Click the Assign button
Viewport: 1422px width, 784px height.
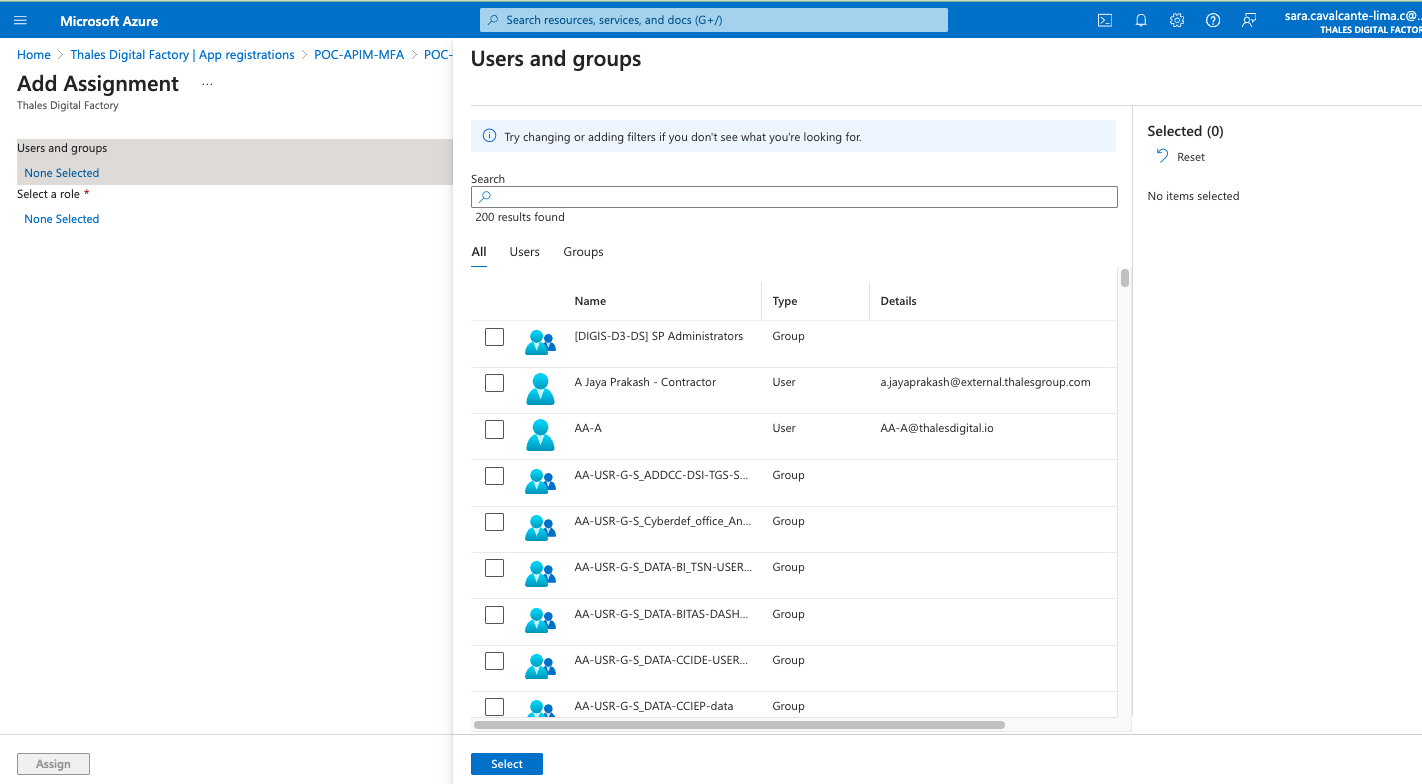click(x=53, y=764)
